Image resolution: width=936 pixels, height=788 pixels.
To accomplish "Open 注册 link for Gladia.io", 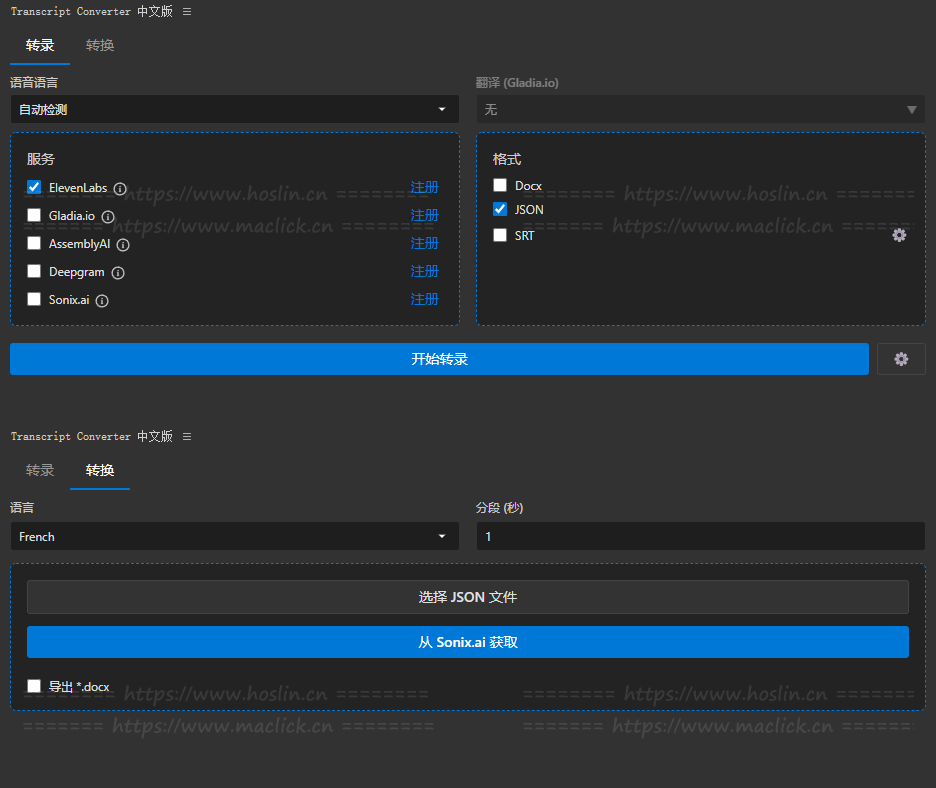I will (424, 215).
